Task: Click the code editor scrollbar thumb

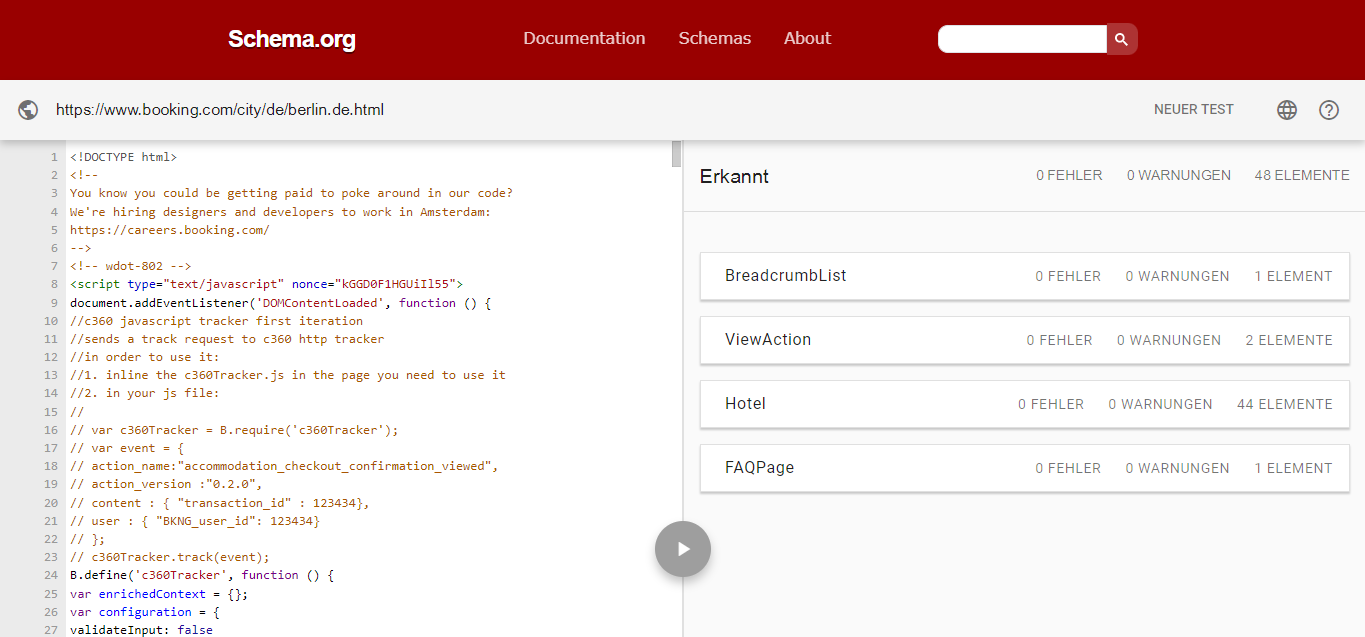Action: [x=677, y=154]
